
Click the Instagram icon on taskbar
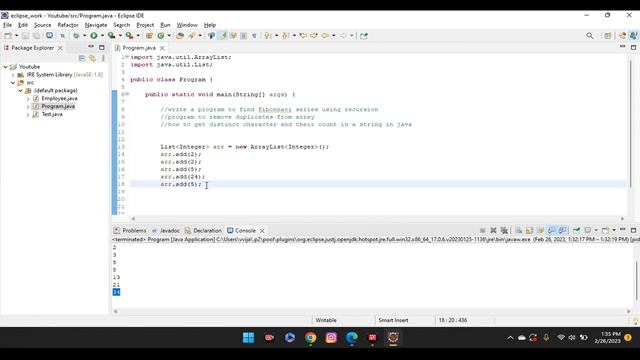[331, 338]
